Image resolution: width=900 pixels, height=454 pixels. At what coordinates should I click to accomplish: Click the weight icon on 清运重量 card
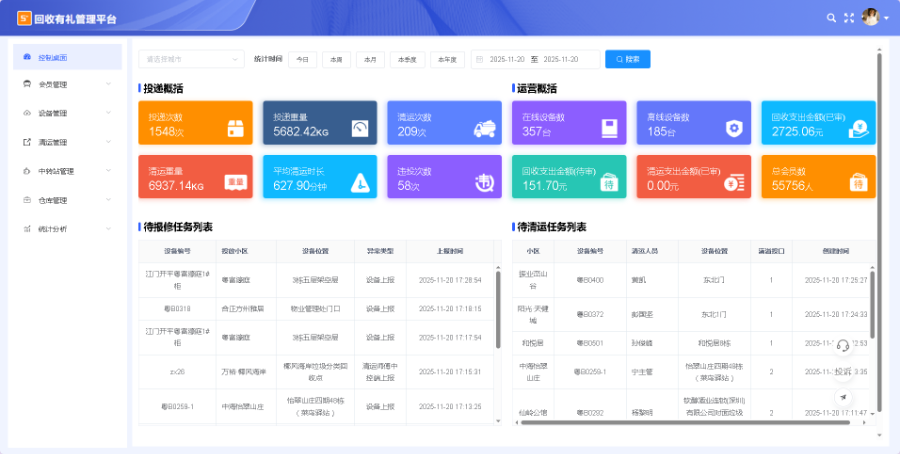236,183
